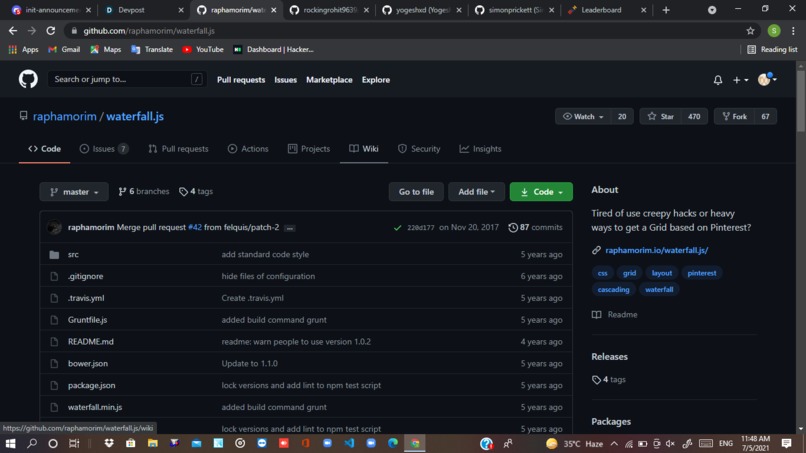Switch to the Wiki tab

pyautogui.click(x=364, y=149)
